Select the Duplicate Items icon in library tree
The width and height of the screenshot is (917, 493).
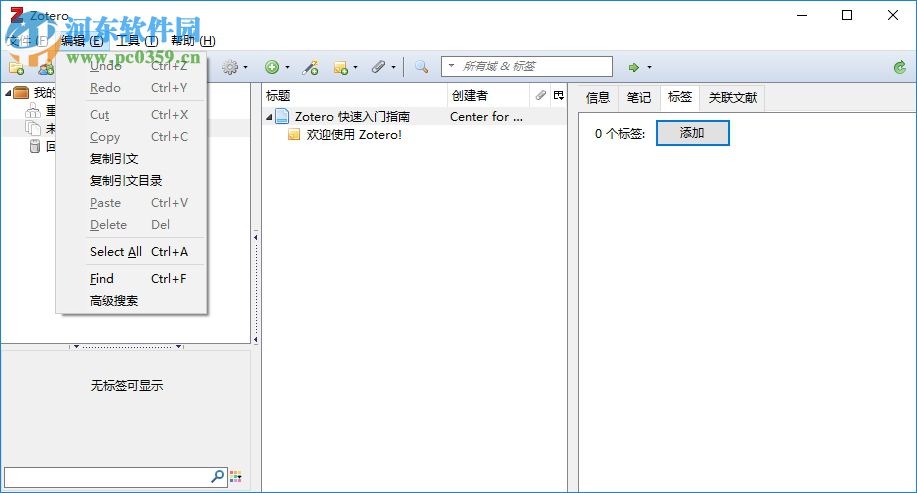[33, 111]
